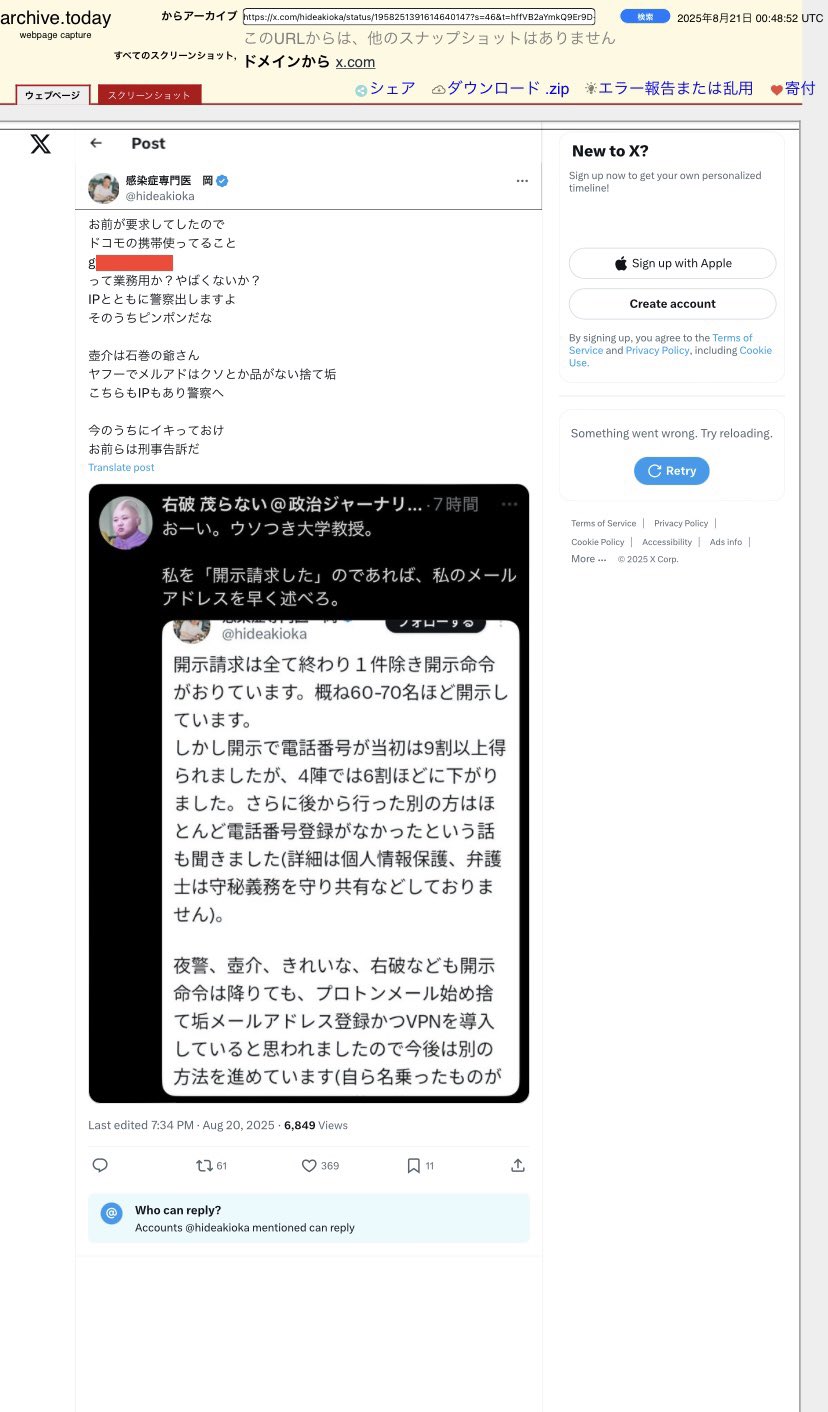Switch to the スクリーンショット tab
Viewport: 828px width, 1412px height.
(x=149, y=95)
